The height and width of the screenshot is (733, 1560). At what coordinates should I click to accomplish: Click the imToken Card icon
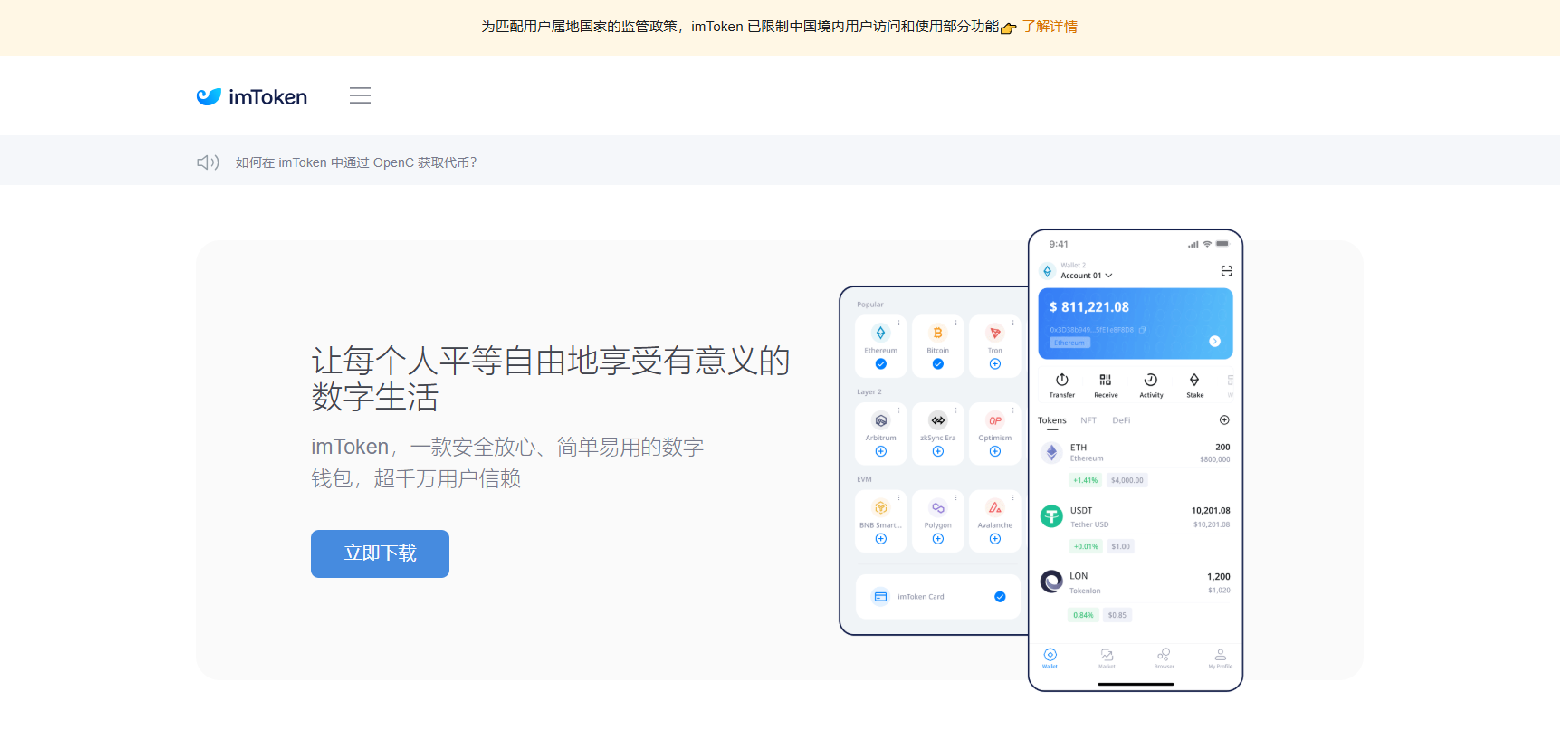[x=880, y=596]
